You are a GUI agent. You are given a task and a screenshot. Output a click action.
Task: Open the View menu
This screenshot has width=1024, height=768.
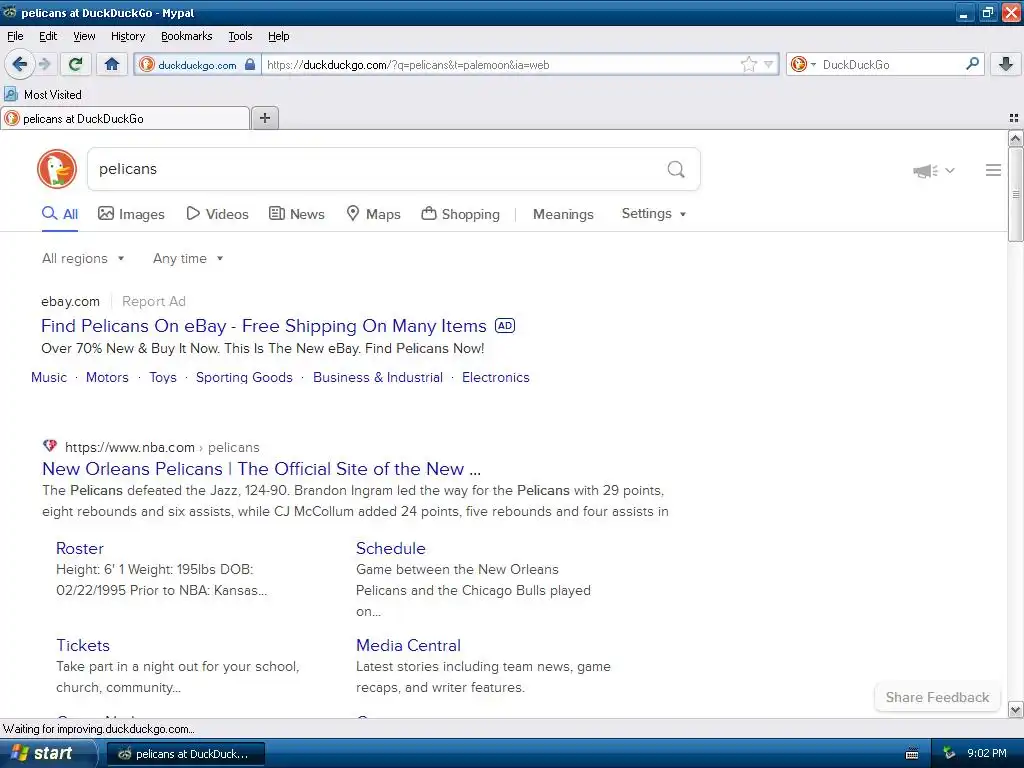coord(84,36)
